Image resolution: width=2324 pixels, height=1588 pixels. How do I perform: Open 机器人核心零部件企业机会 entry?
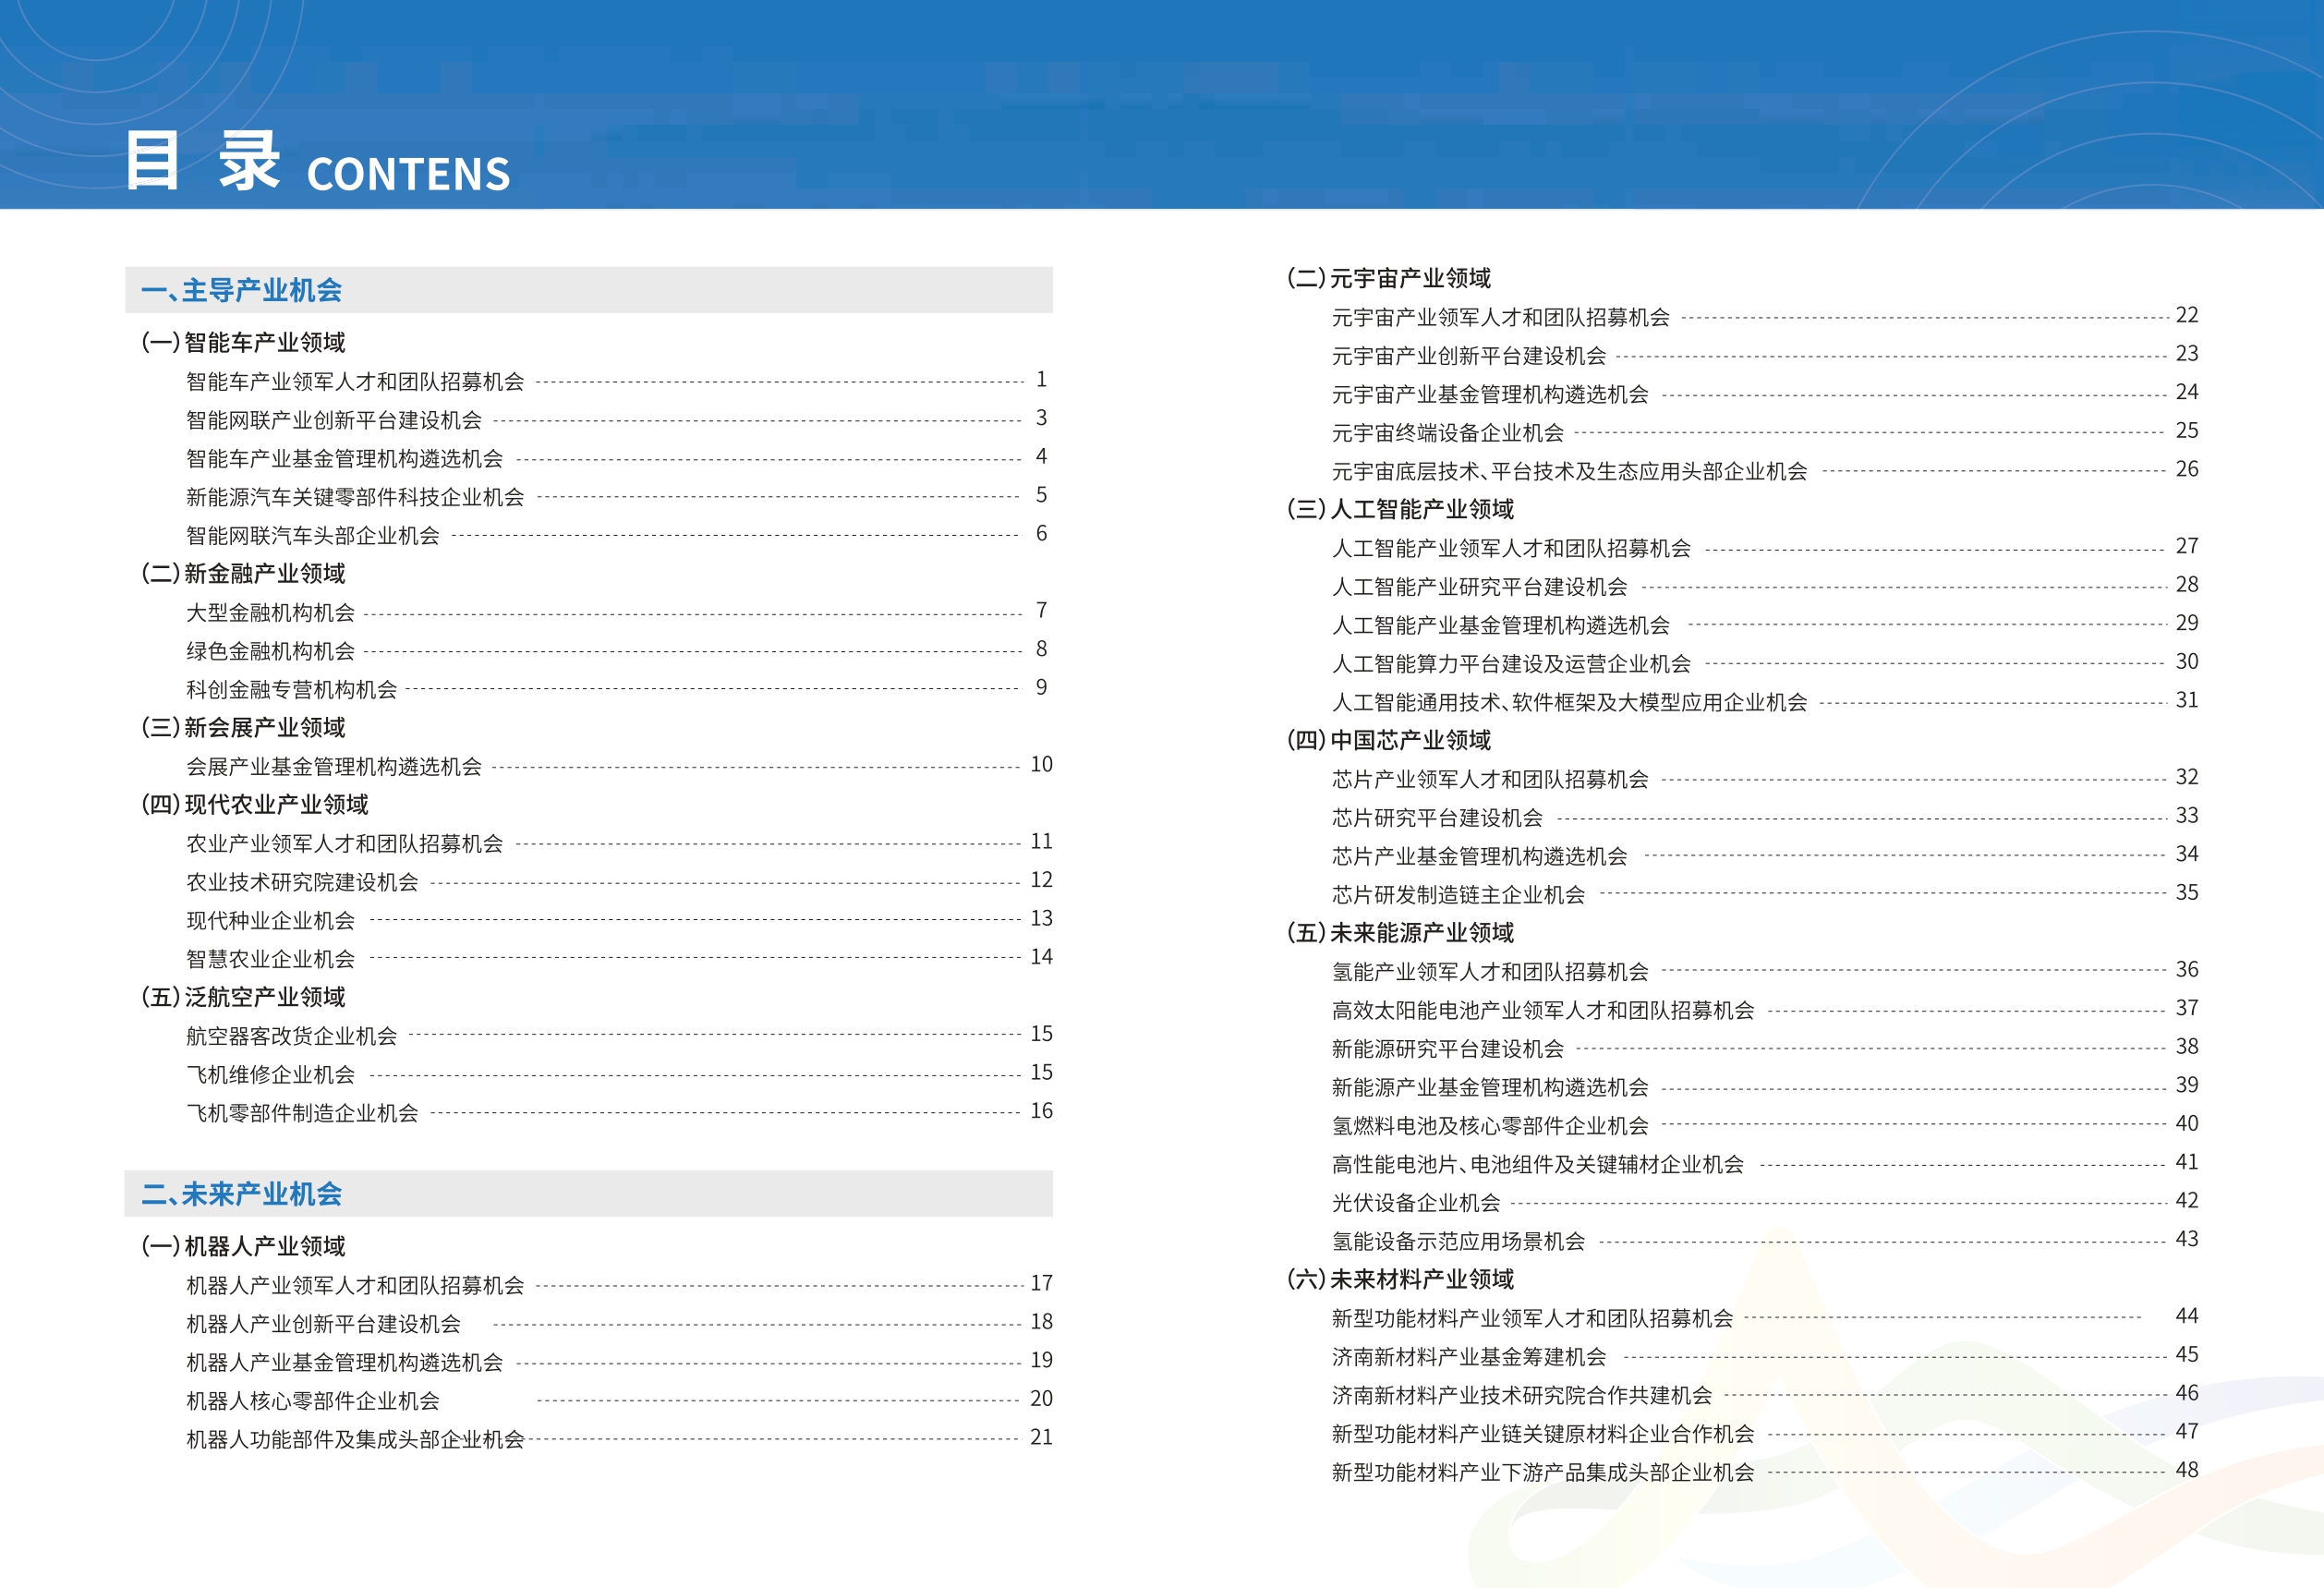coord(313,1401)
